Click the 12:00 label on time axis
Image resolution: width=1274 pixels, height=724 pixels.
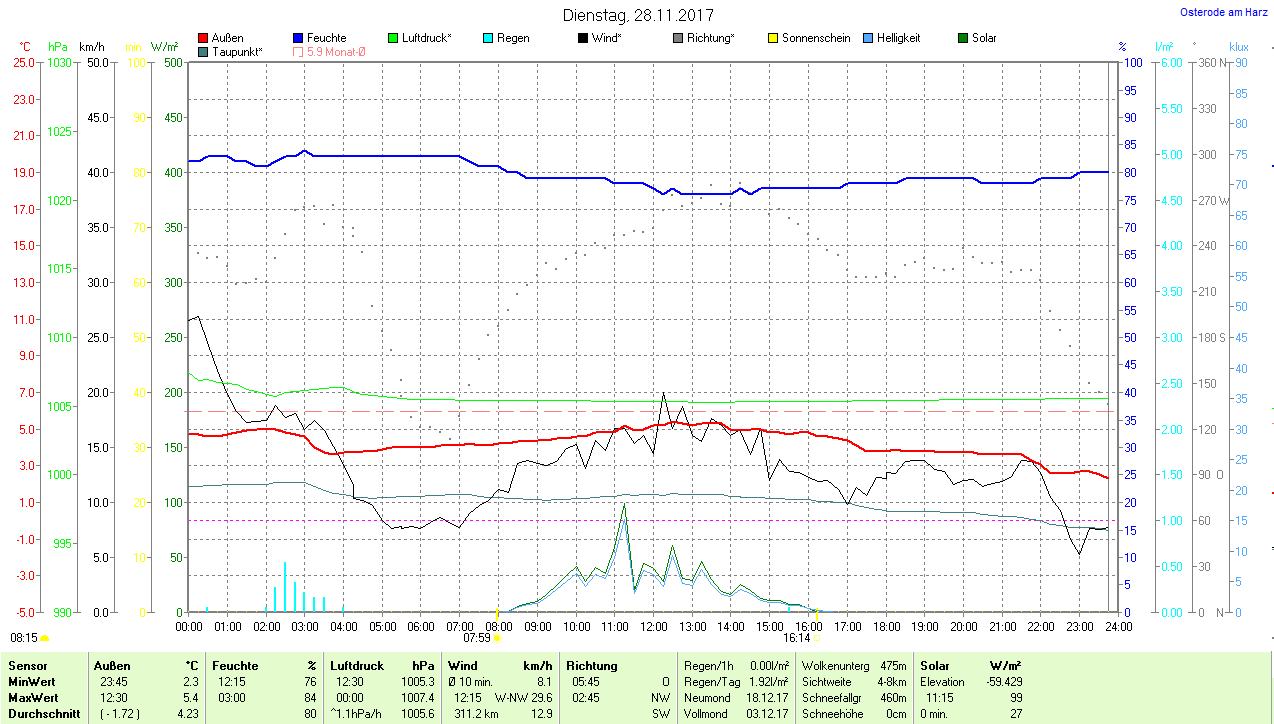coord(653,626)
